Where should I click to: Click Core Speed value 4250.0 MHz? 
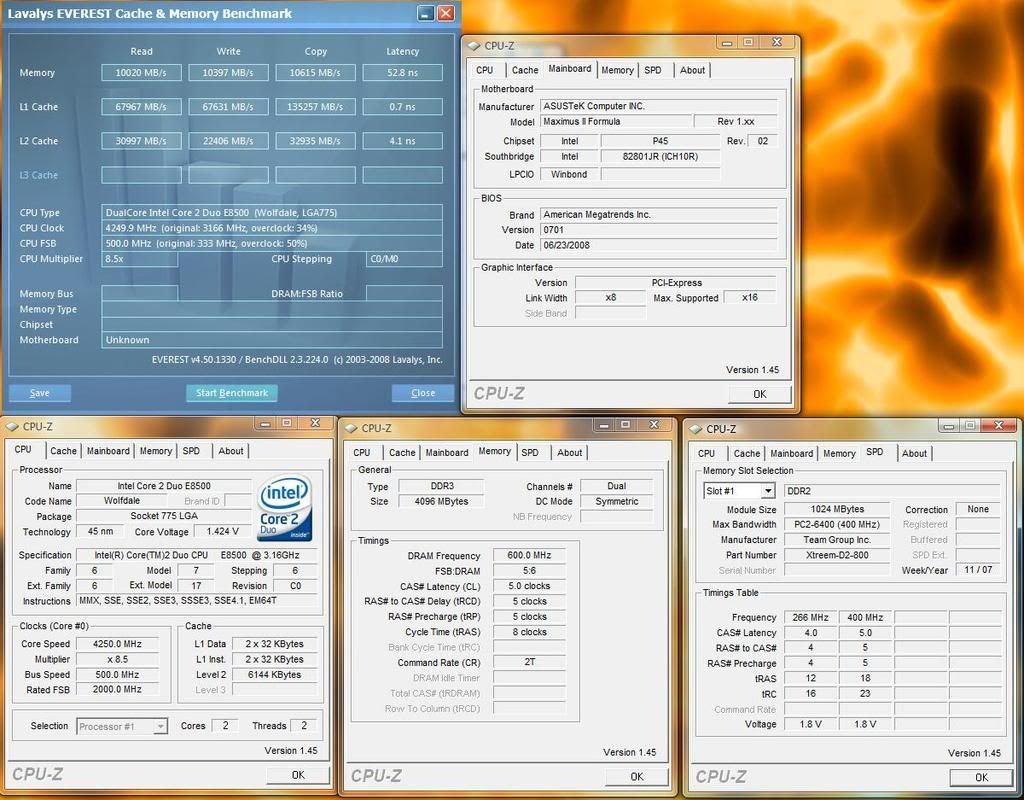(118, 644)
